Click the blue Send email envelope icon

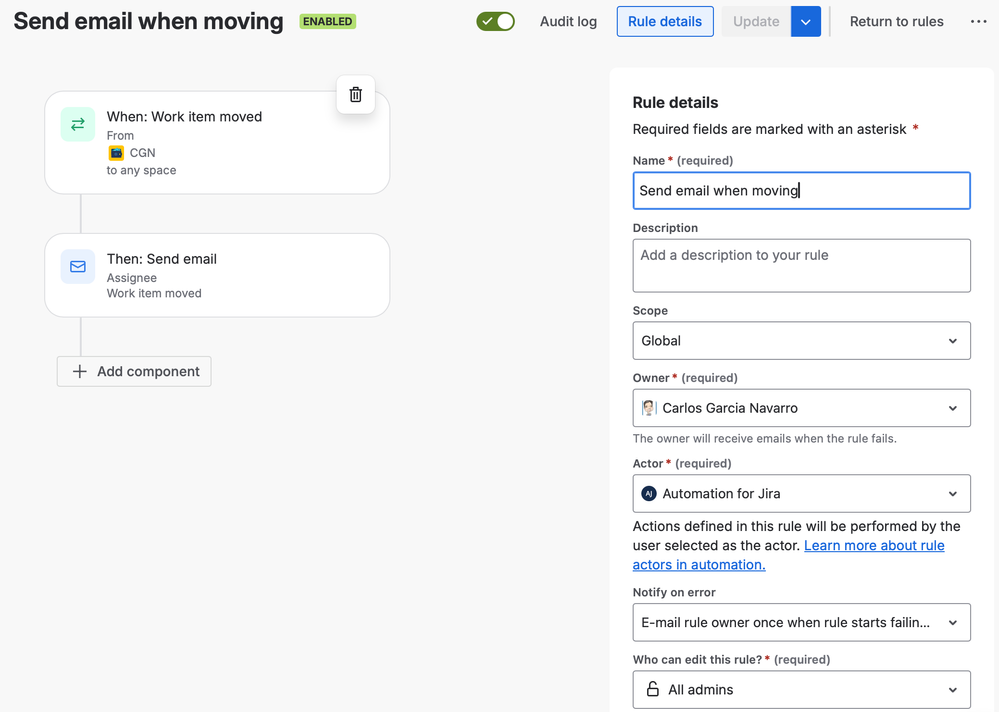pyautogui.click(x=78, y=266)
